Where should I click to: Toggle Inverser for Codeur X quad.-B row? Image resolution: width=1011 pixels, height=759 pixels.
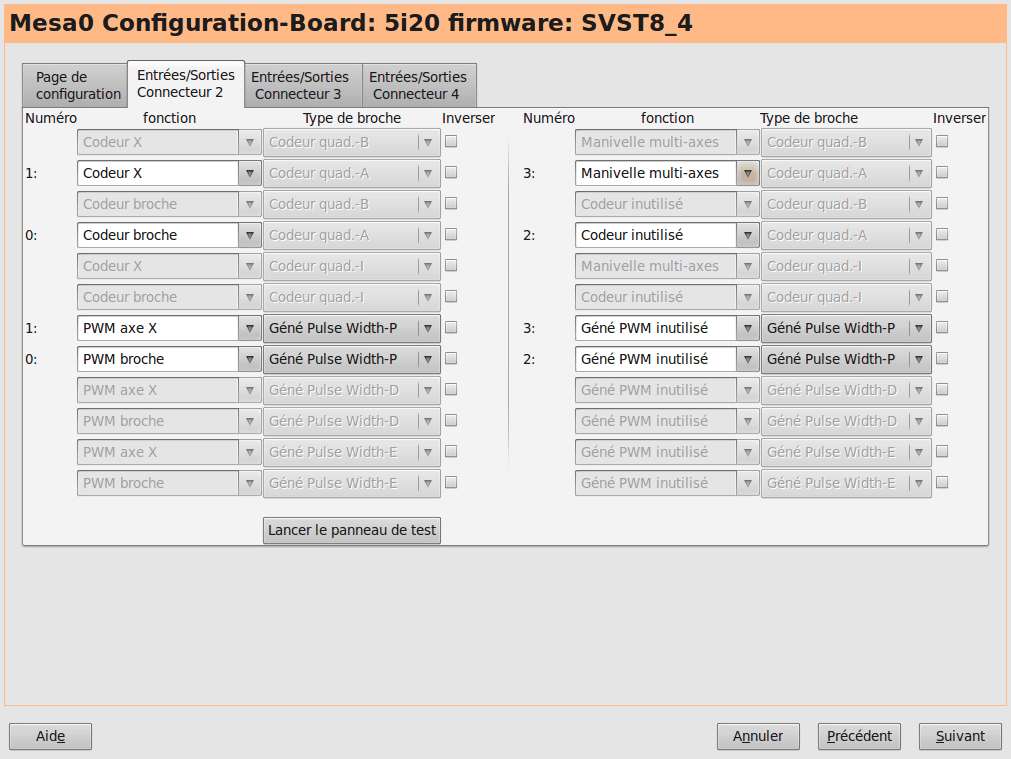451,141
